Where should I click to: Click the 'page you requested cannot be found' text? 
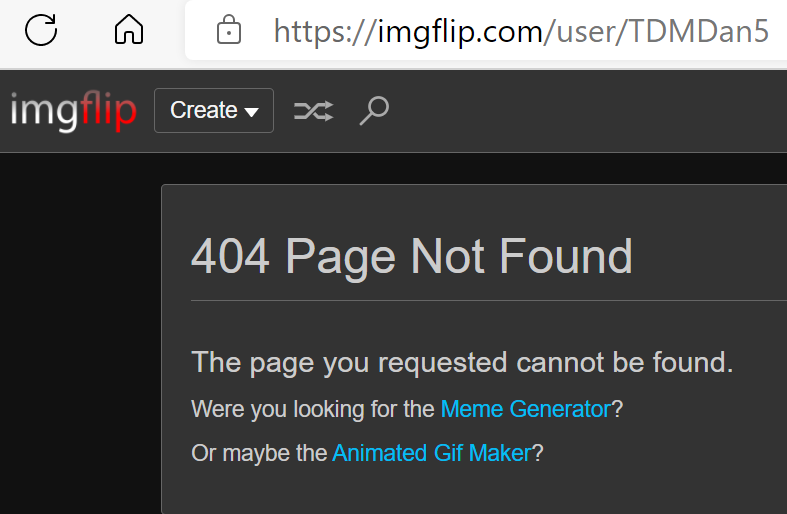(x=462, y=362)
